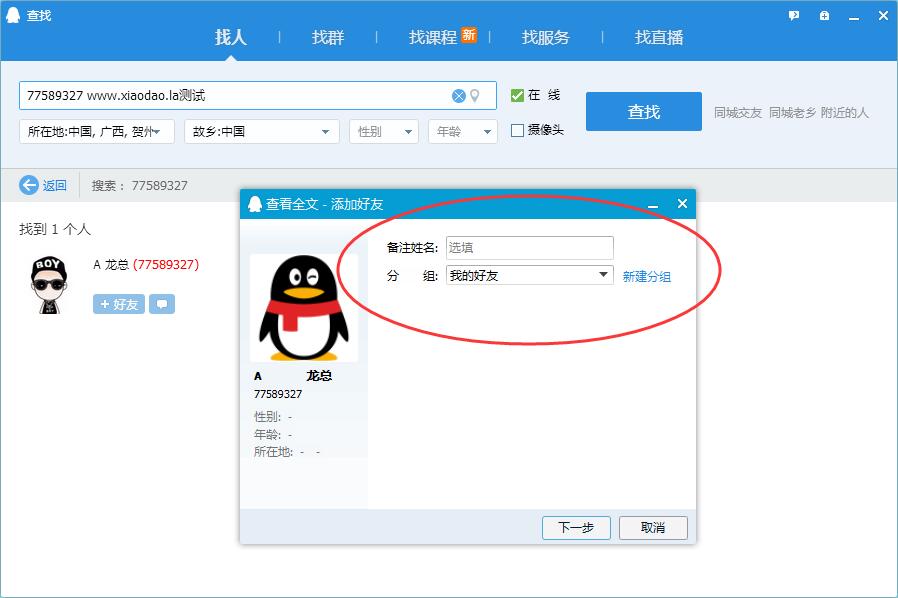This screenshot has width=898, height=598.
Task: Click the blue back arrow icon
Action: tap(29, 185)
